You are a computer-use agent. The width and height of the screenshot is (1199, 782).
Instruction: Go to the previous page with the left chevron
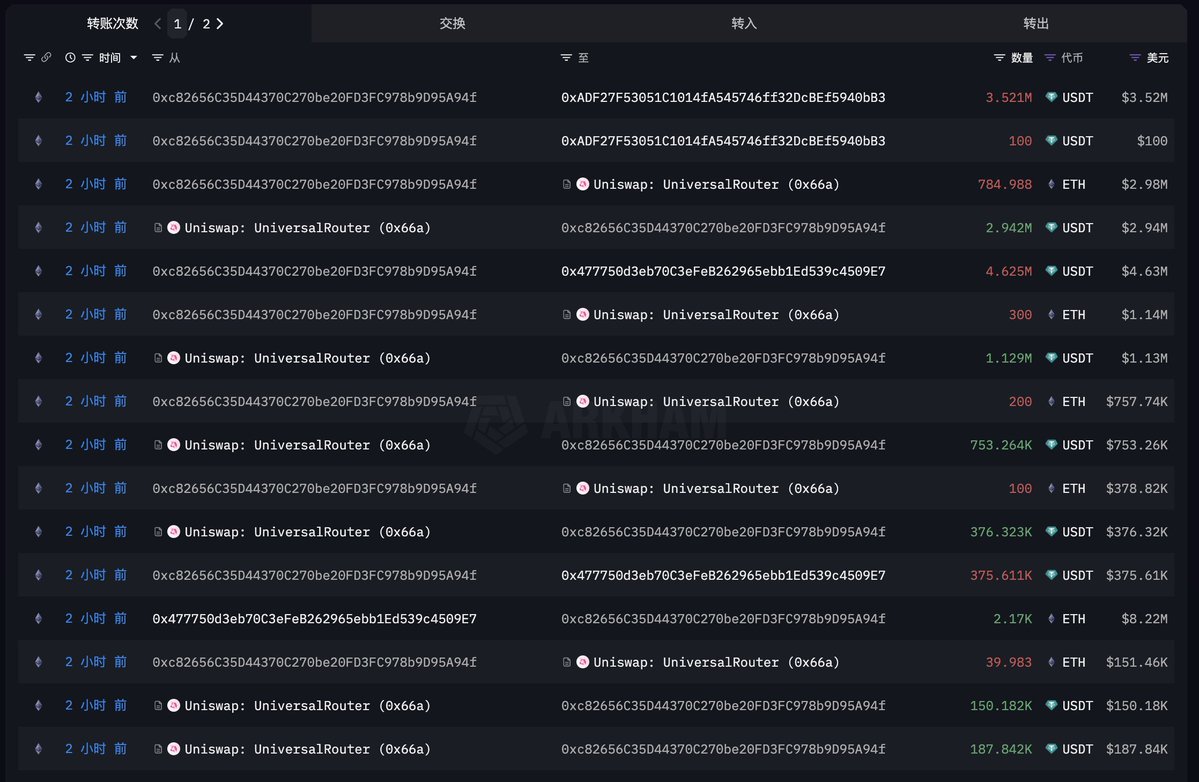point(158,24)
